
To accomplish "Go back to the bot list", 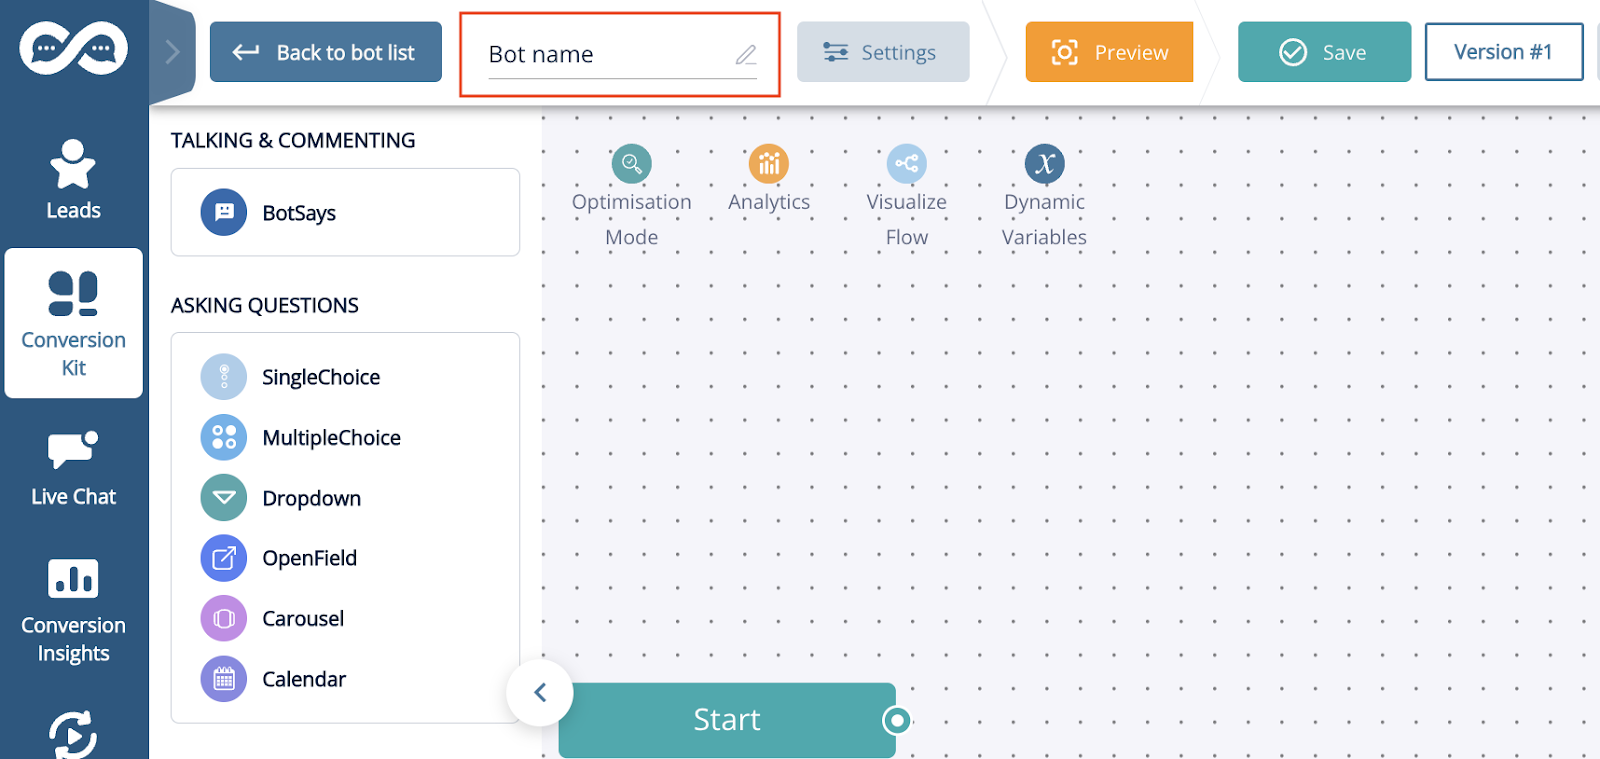I will 325,52.
